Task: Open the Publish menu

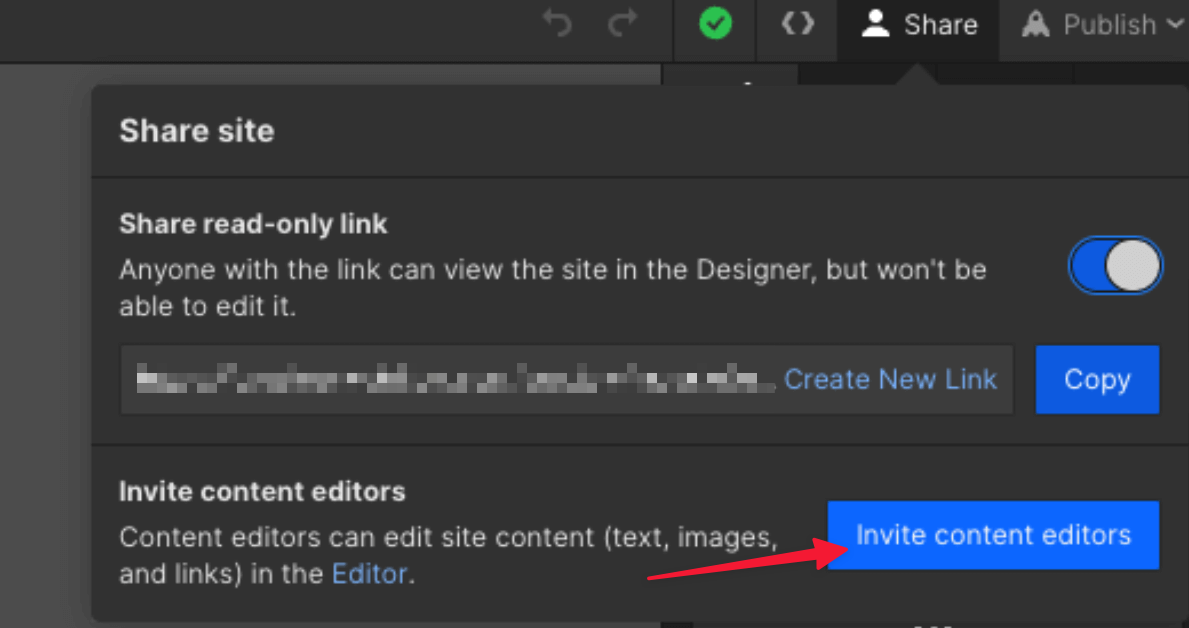Action: click(1113, 24)
